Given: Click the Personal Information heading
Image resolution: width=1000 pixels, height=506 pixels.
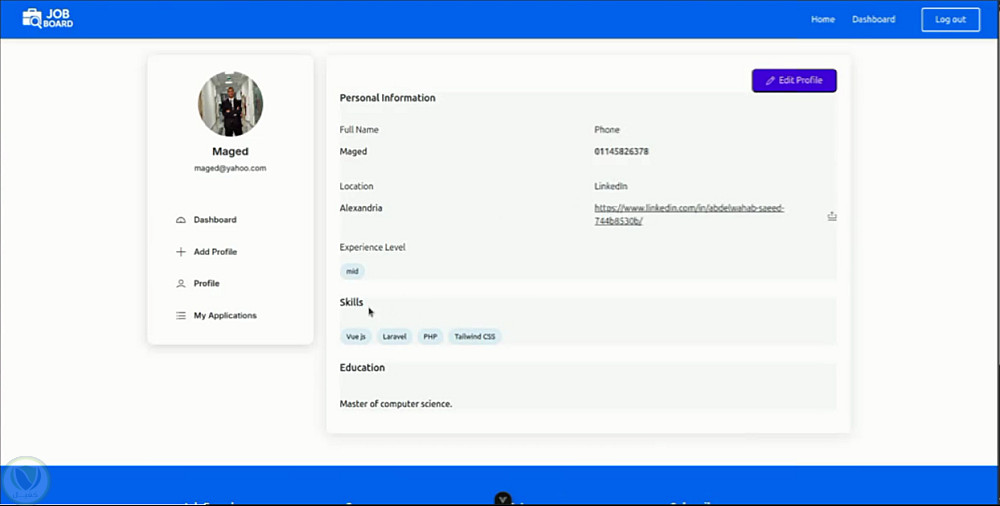Looking at the screenshot, I should pyautogui.click(x=387, y=98).
